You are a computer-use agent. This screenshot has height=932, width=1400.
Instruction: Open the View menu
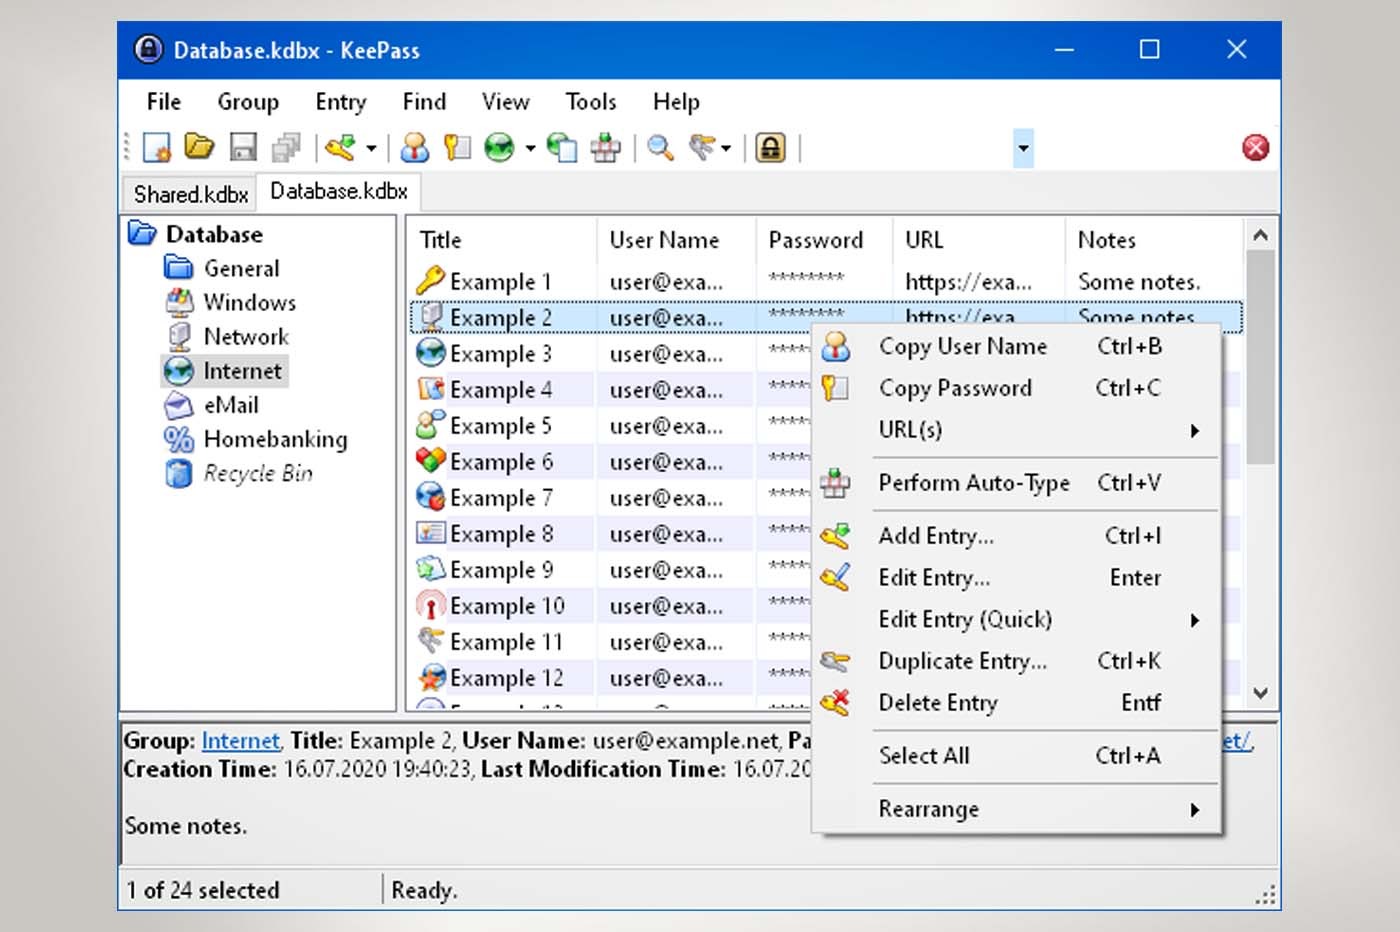(x=505, y=102)
